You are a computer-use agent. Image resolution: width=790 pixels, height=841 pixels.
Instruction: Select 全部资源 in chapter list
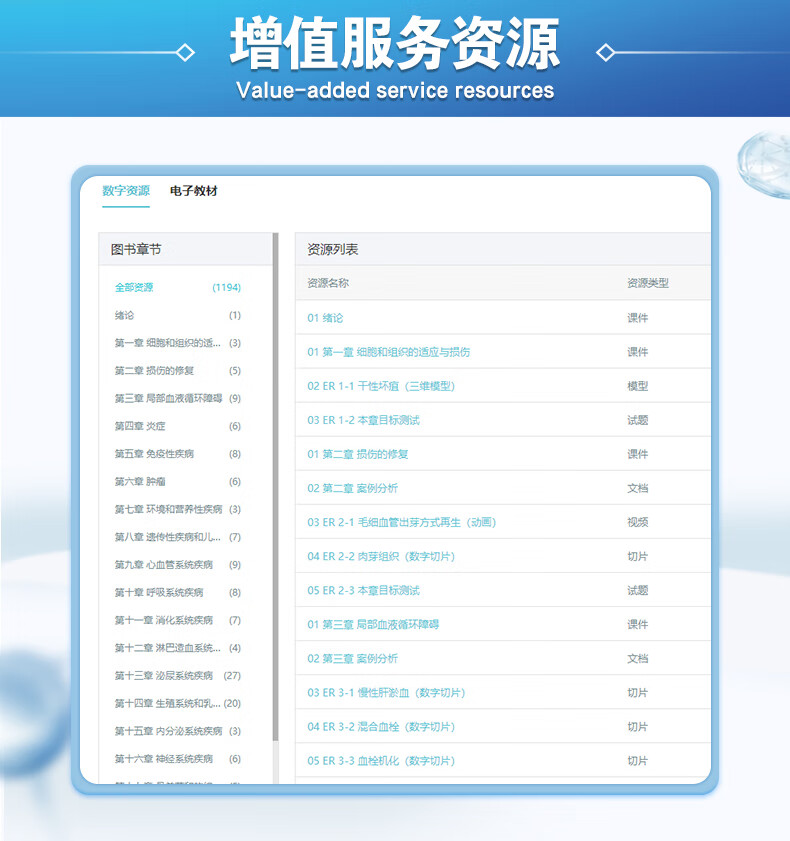pos(134,288)
